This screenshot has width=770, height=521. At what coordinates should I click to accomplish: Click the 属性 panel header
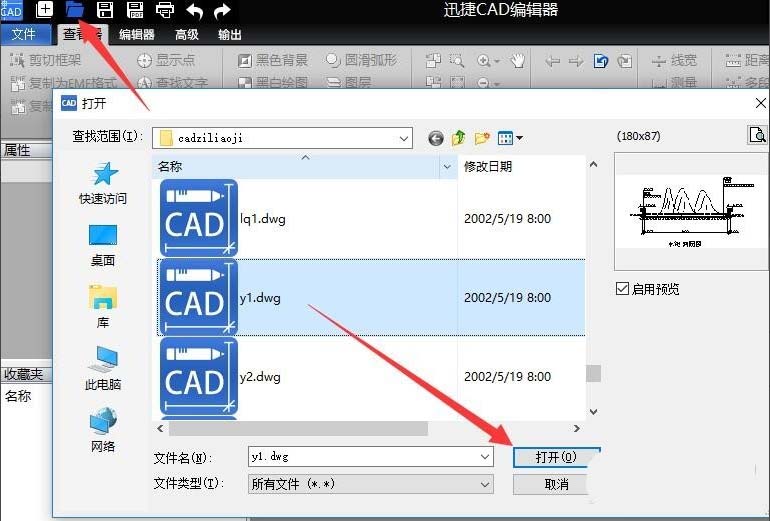27,150
